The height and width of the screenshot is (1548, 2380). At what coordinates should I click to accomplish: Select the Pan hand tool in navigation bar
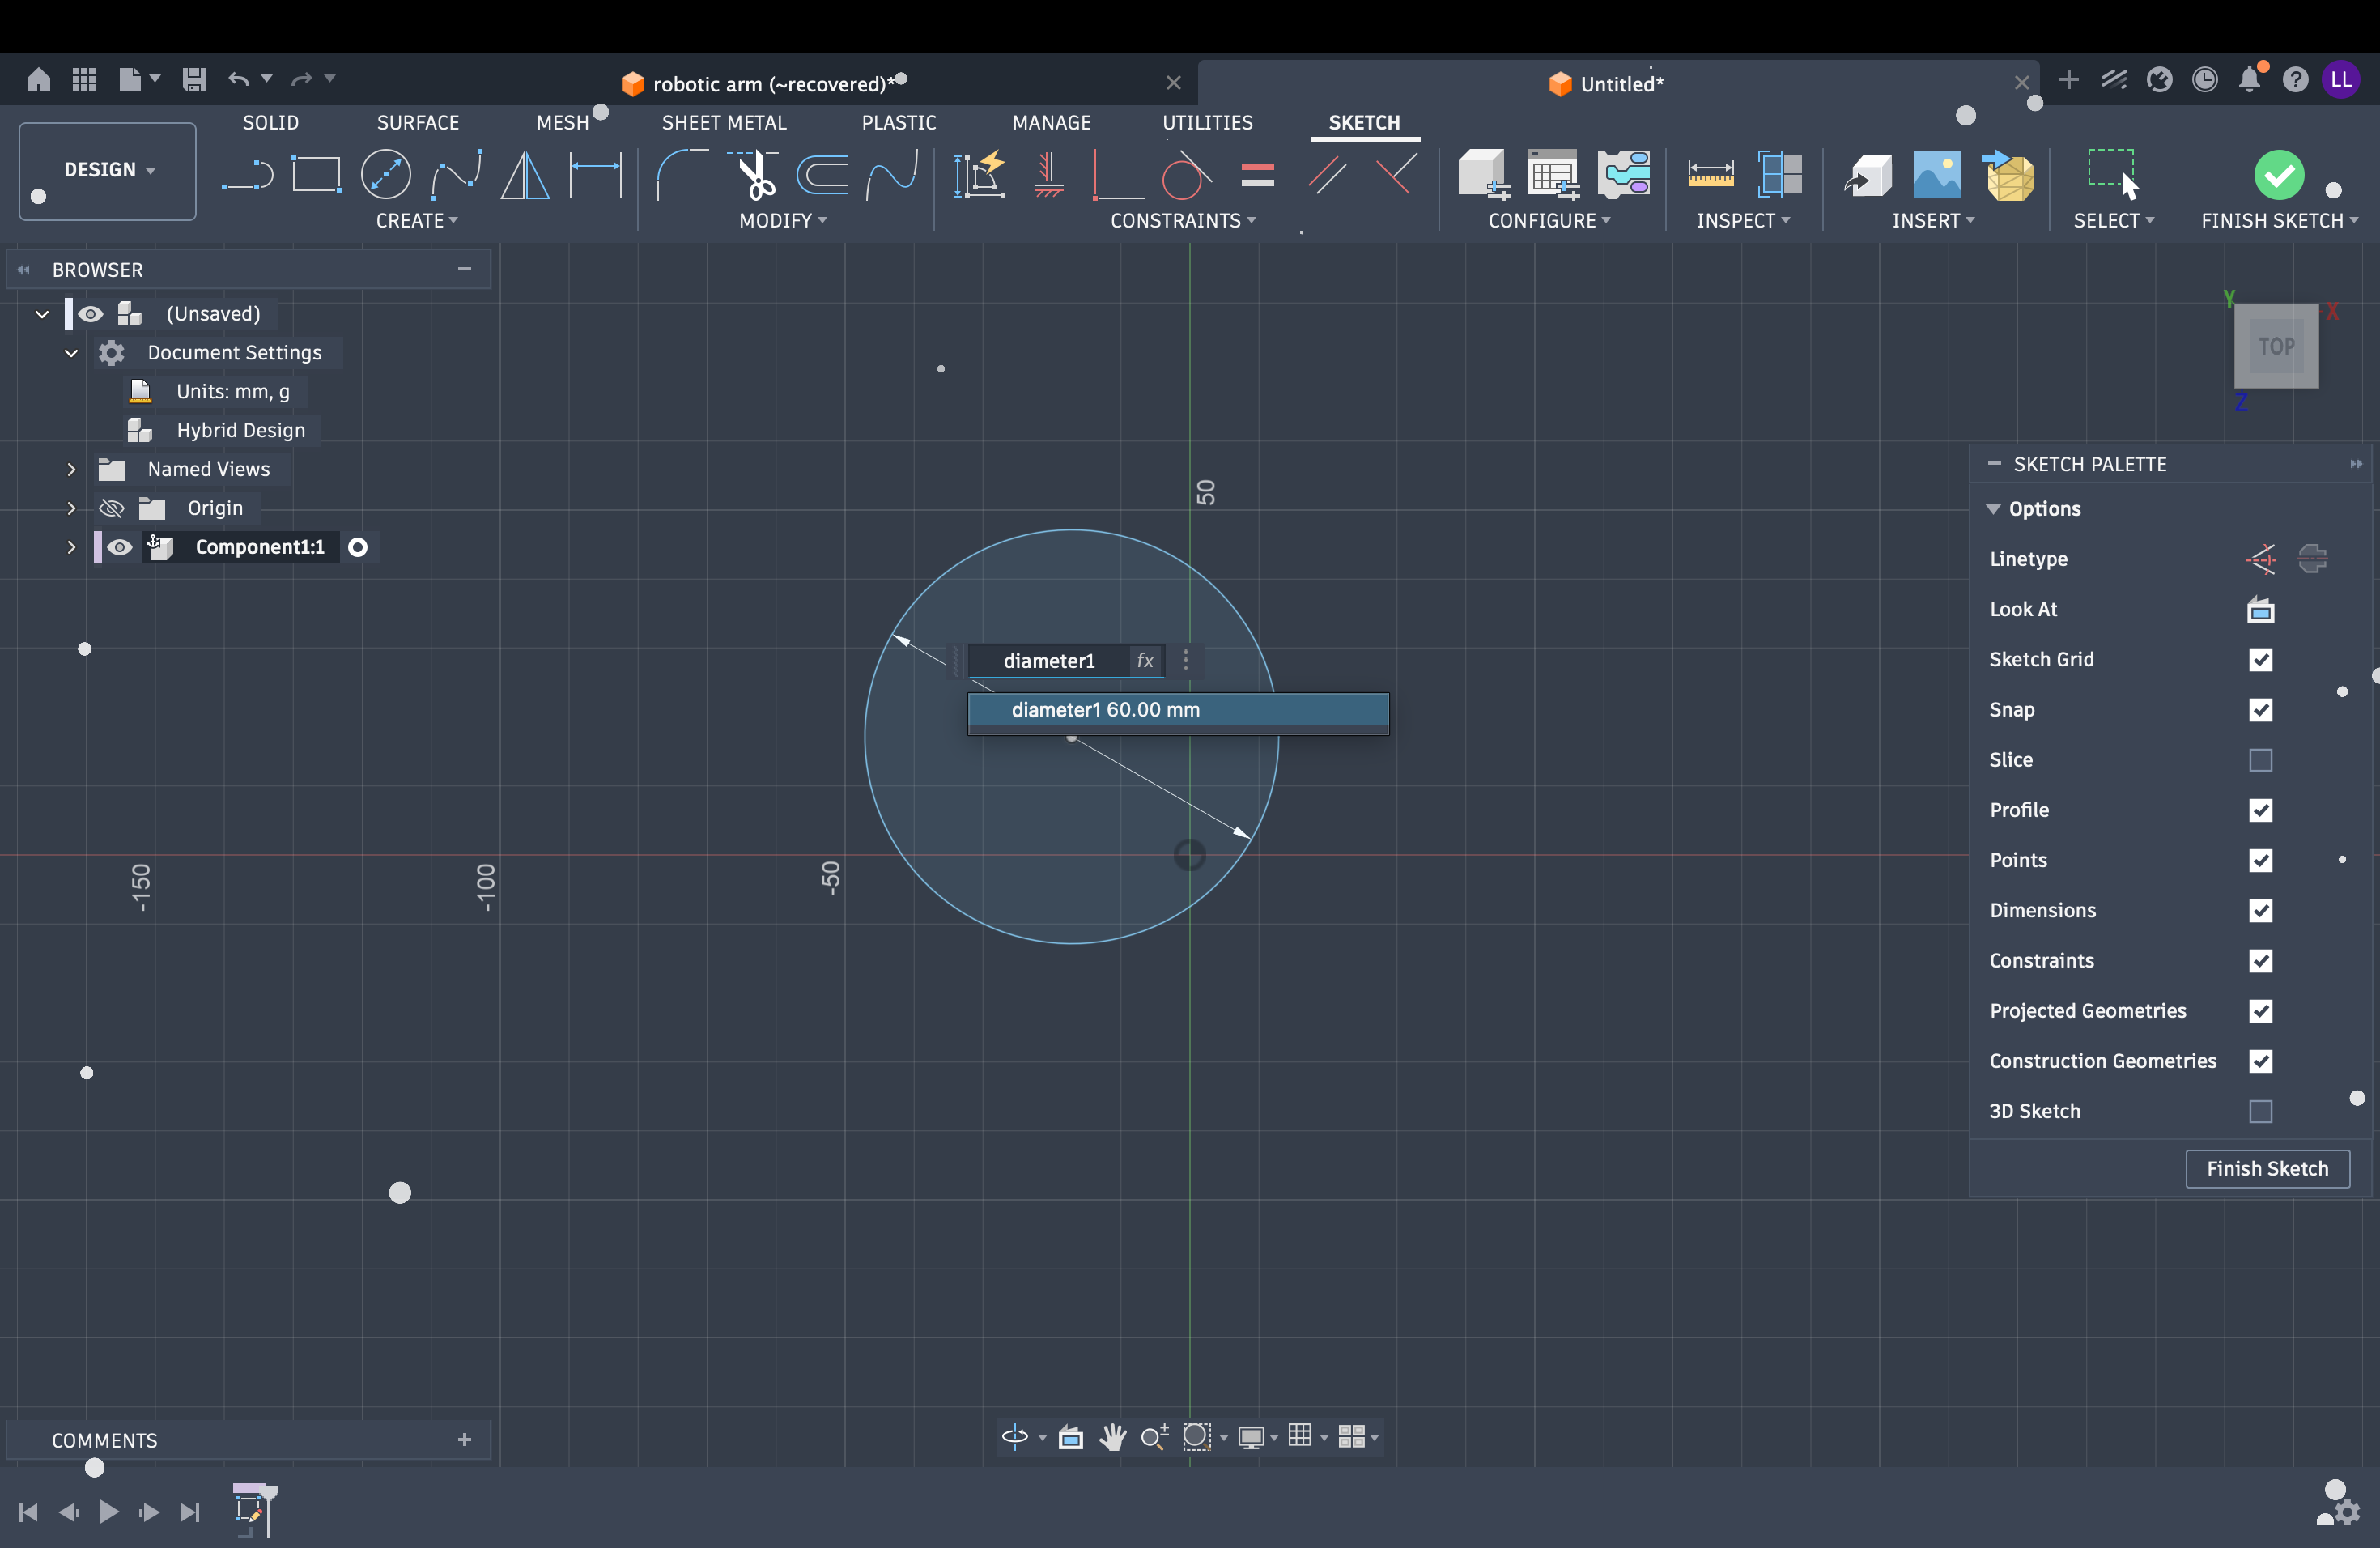[x=1112, y=1437]
